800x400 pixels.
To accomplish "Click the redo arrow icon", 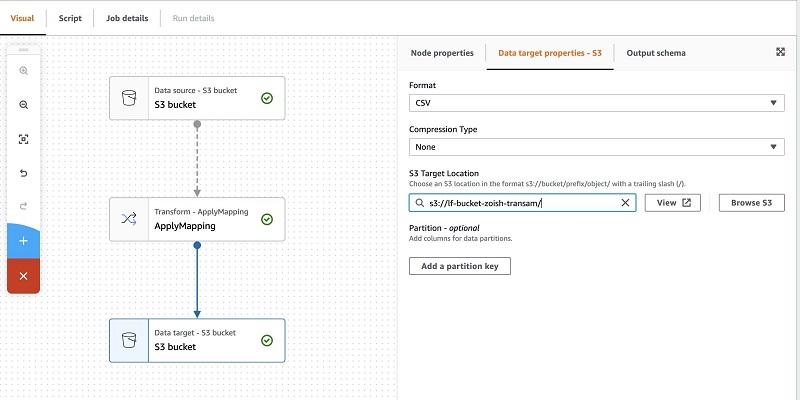I will [23, 207].
